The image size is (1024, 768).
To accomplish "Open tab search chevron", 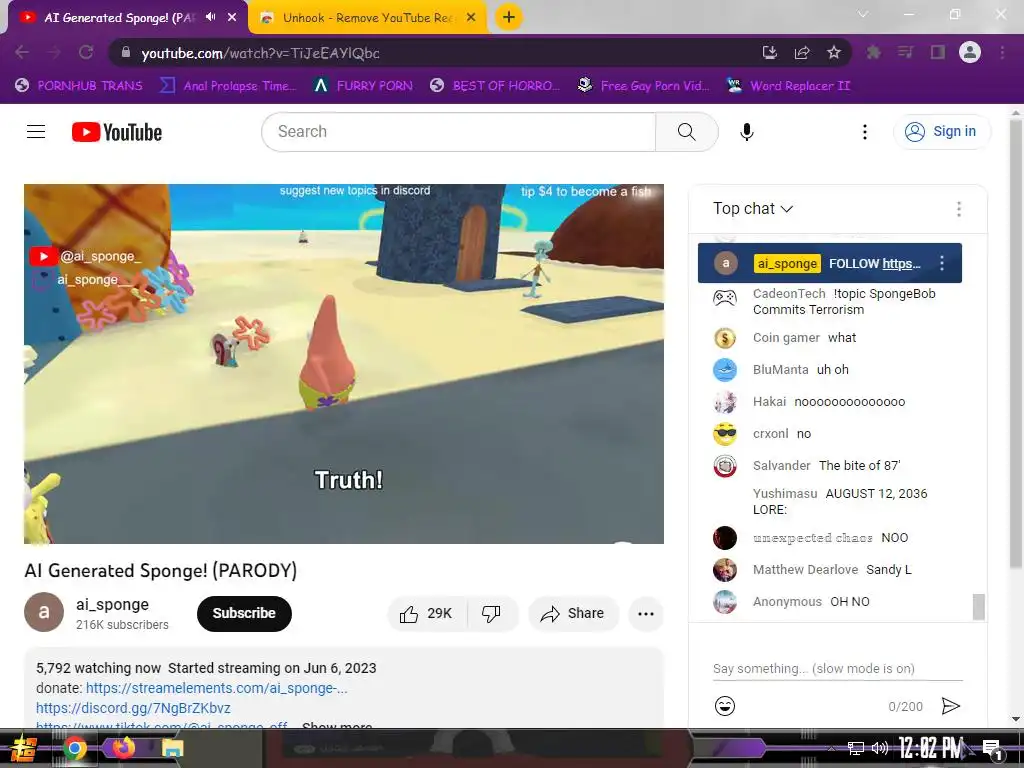I will click(863, 14).
